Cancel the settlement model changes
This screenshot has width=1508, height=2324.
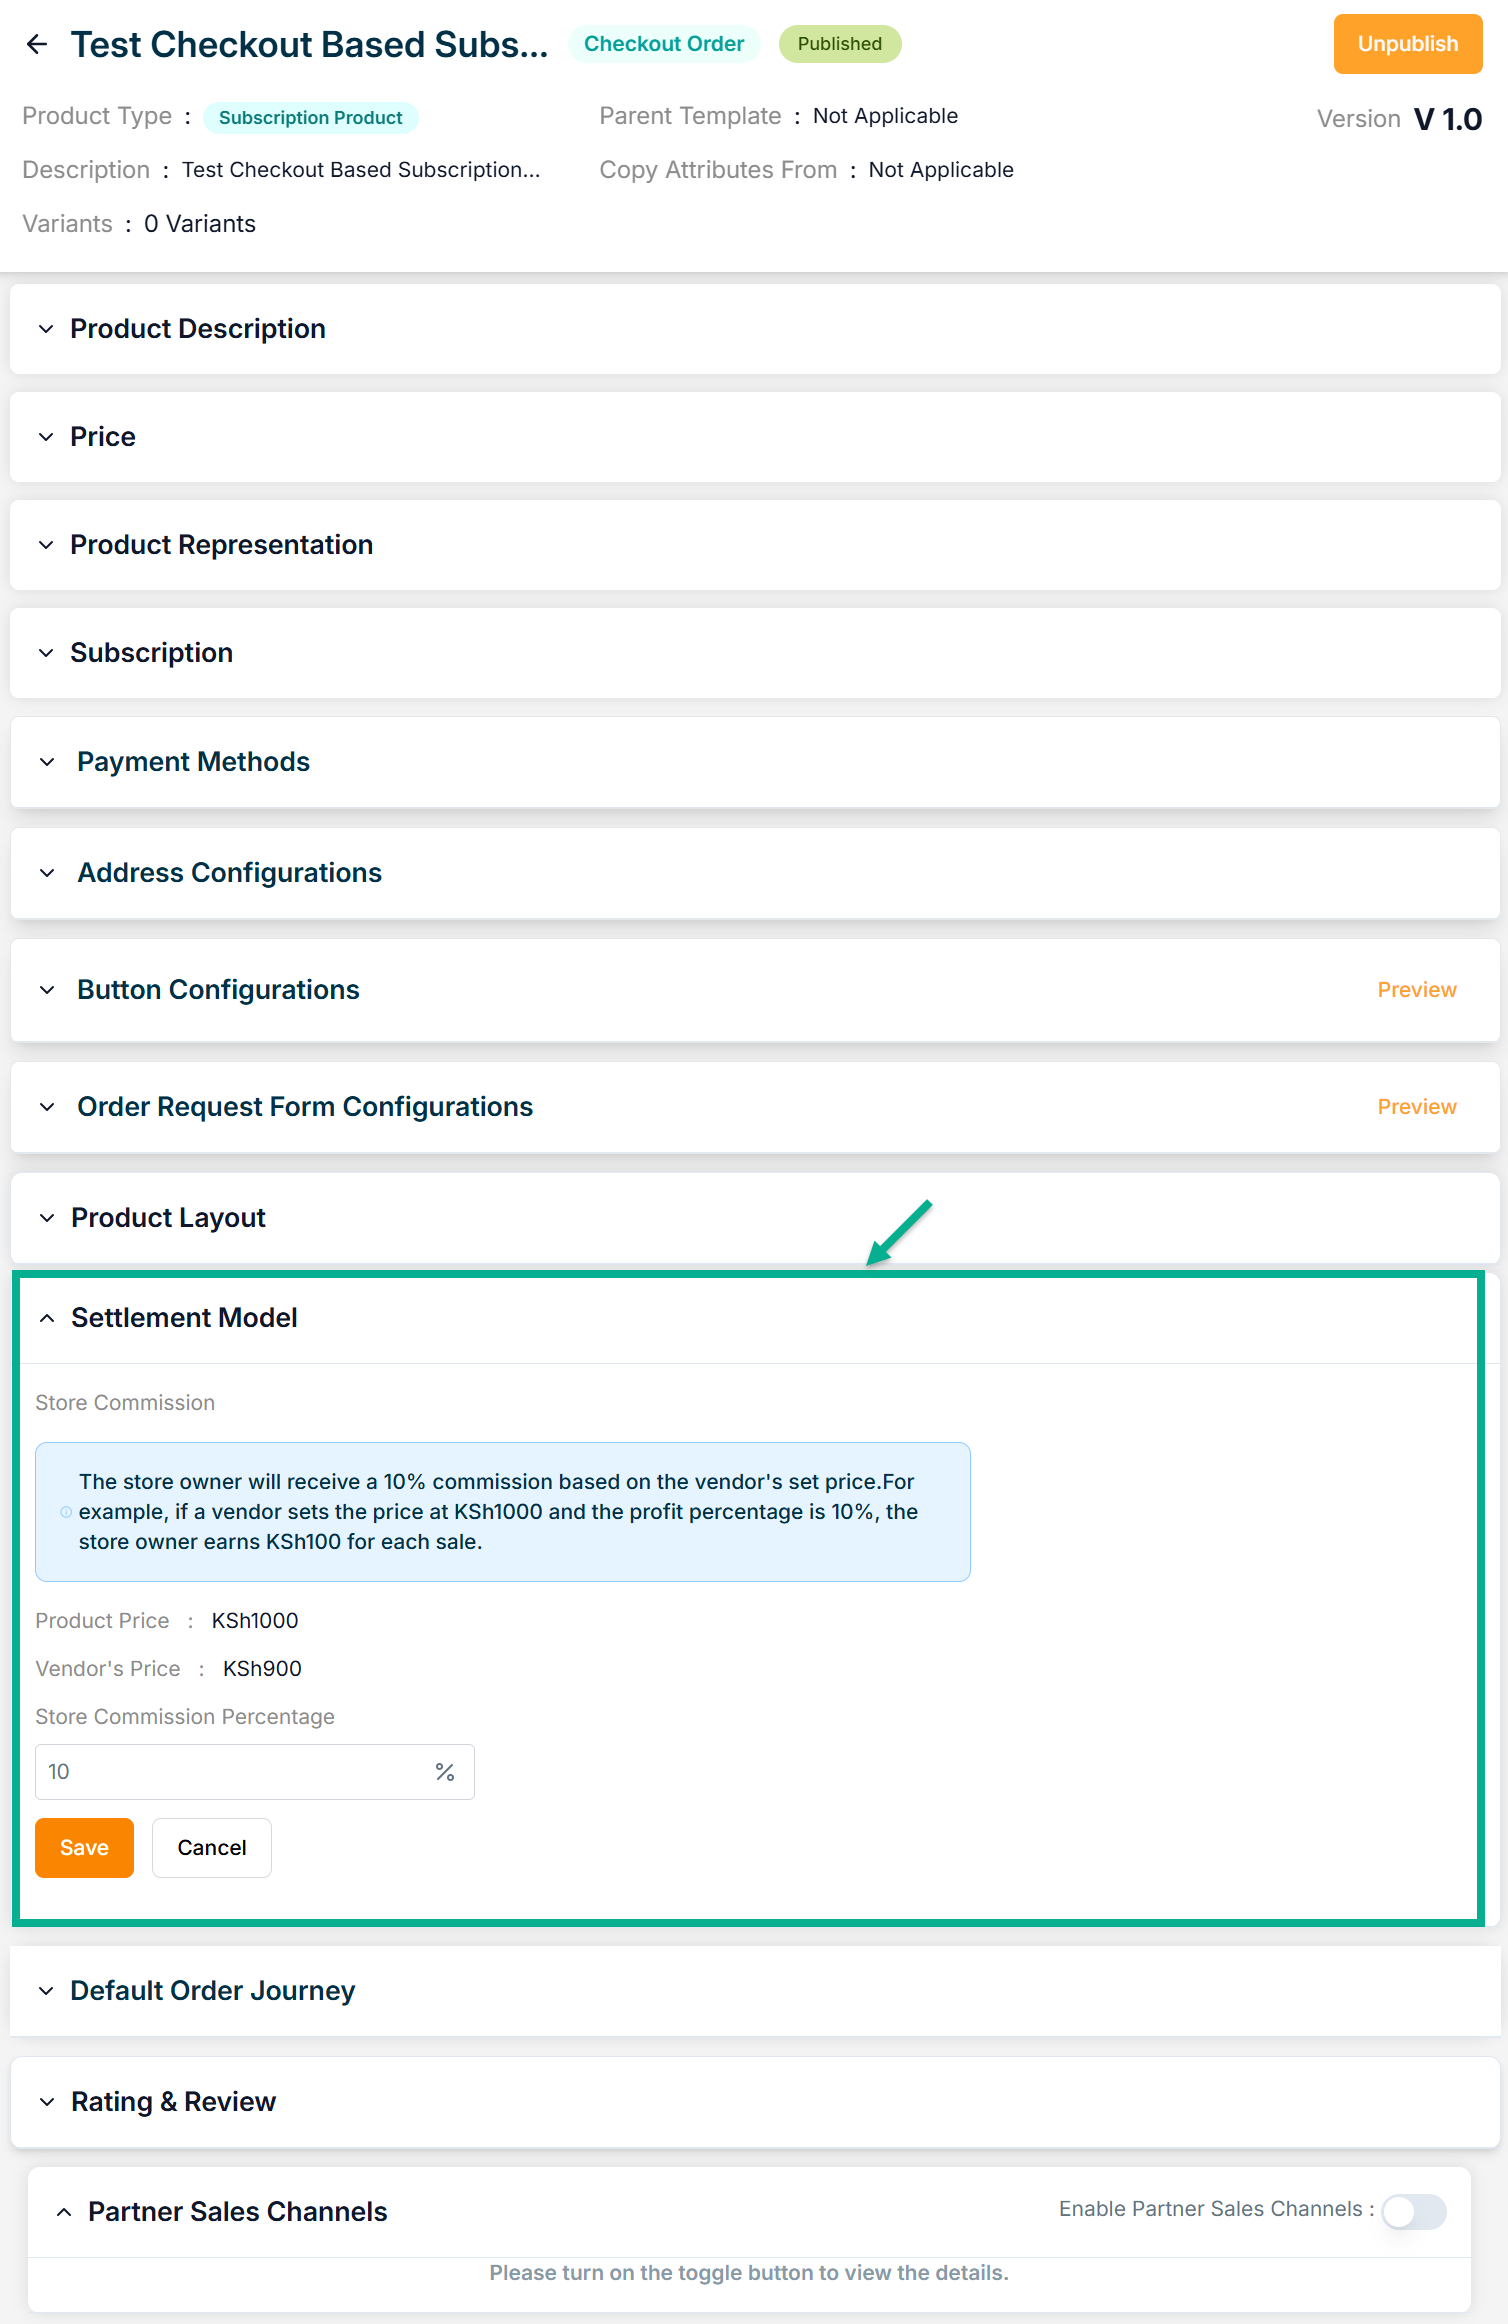pos(212,1848)
